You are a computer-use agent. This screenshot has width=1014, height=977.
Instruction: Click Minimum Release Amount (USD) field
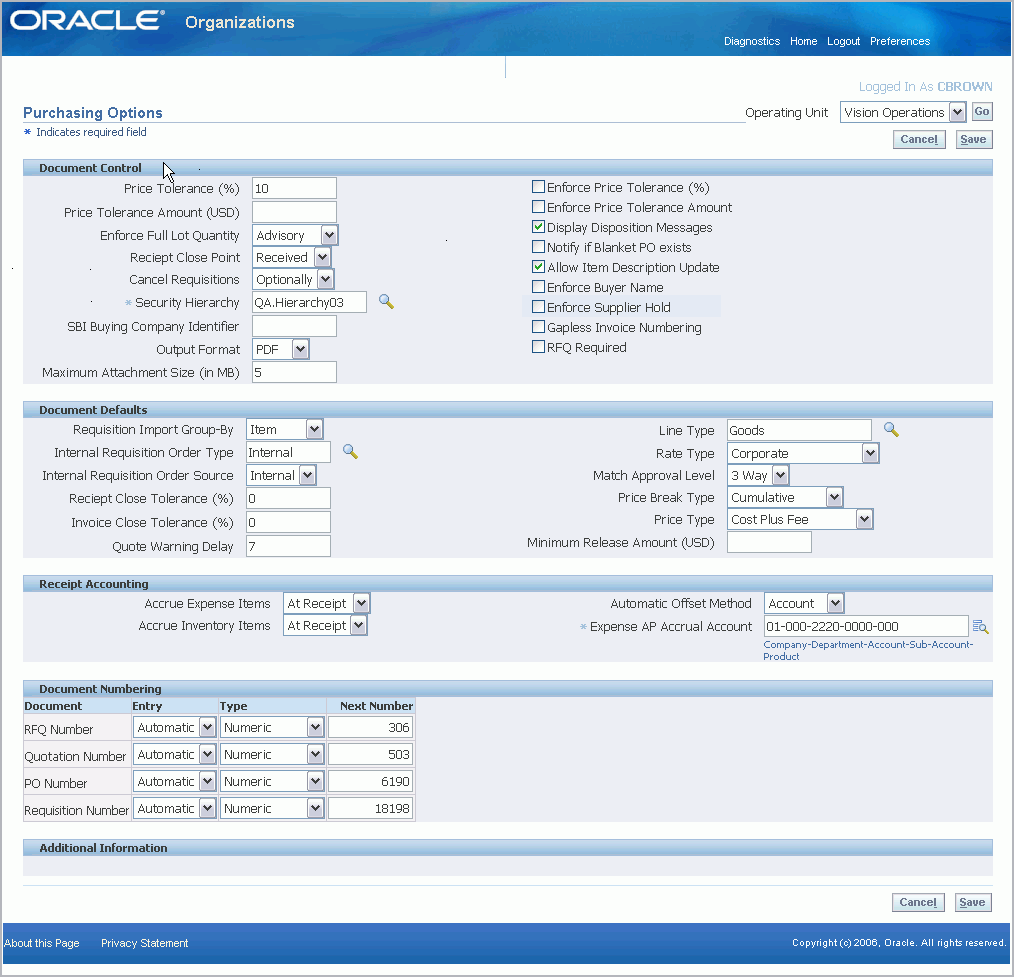click(x=770, y=542)
